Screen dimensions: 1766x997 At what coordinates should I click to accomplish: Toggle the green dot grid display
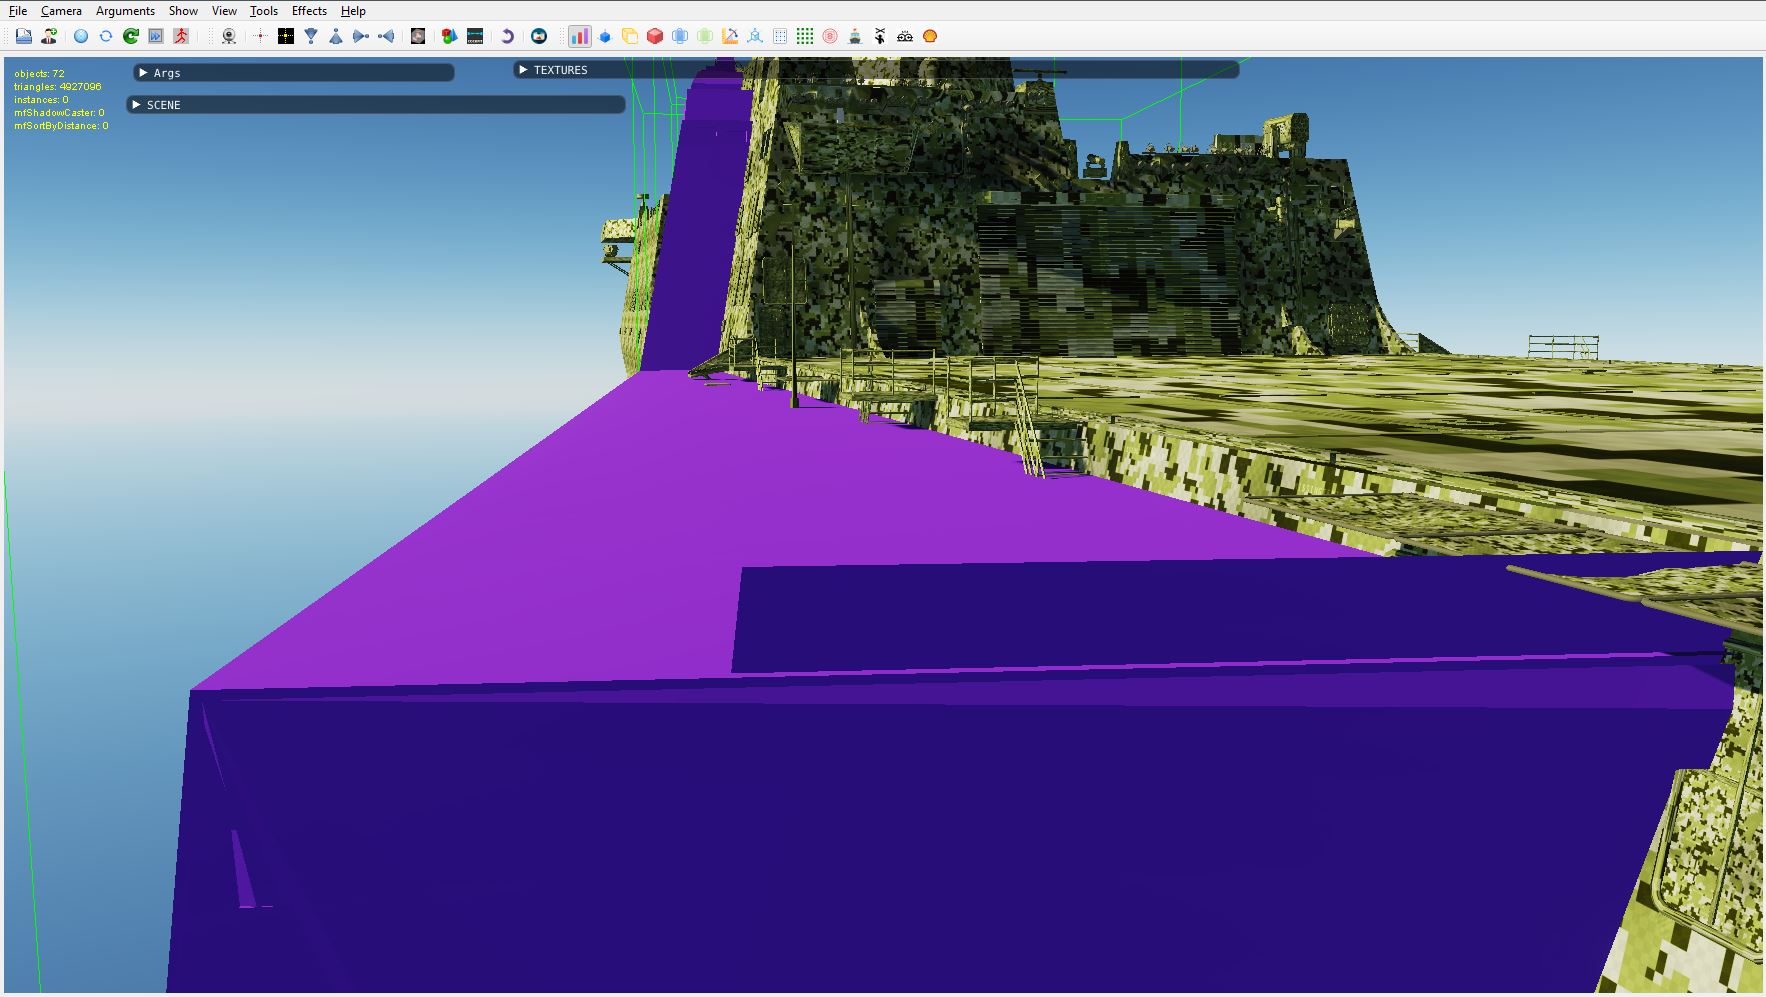tap(805, 36)
